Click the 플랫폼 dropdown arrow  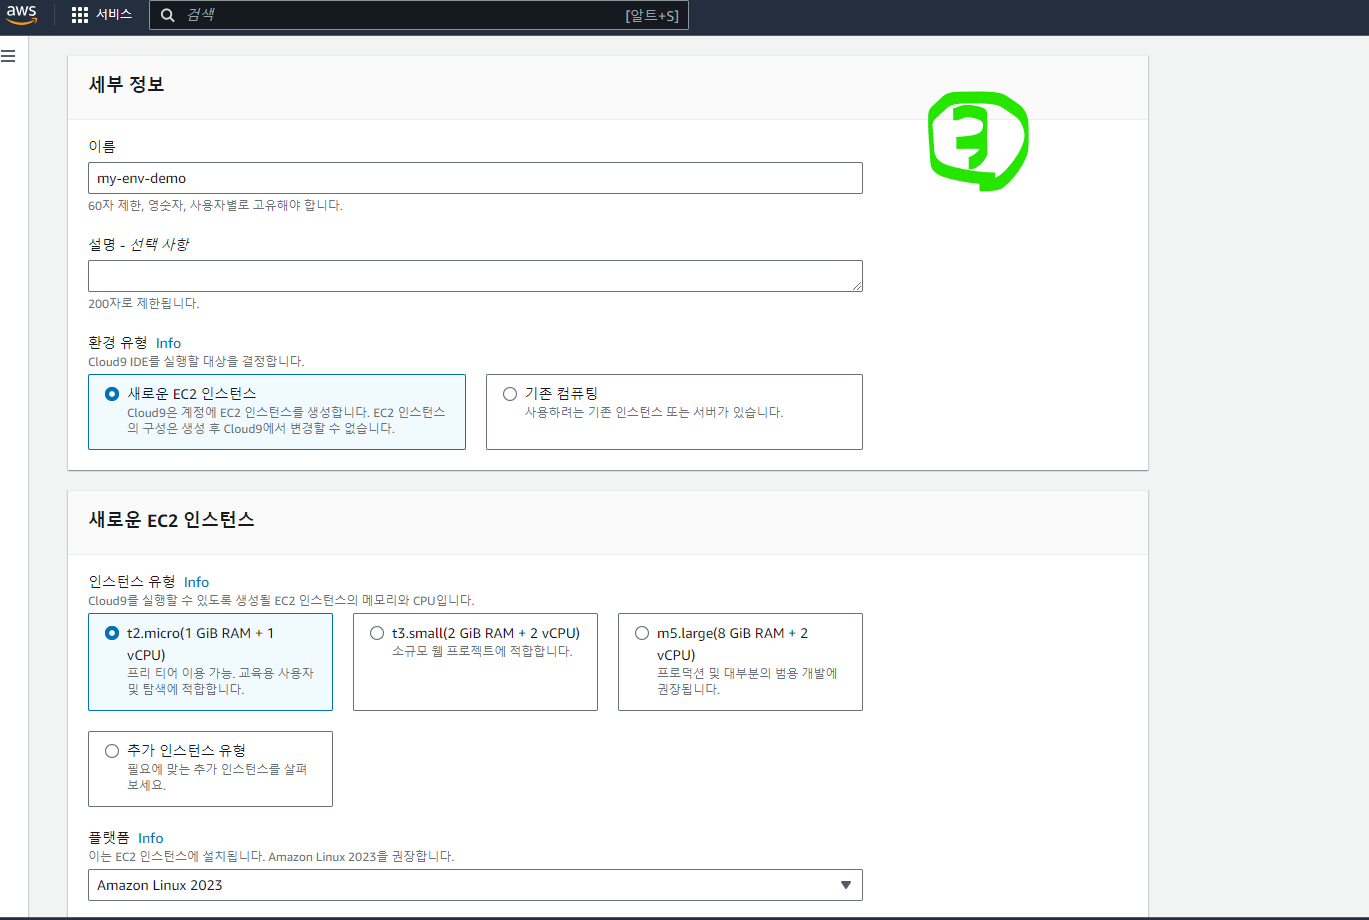(x=846, y=885)
